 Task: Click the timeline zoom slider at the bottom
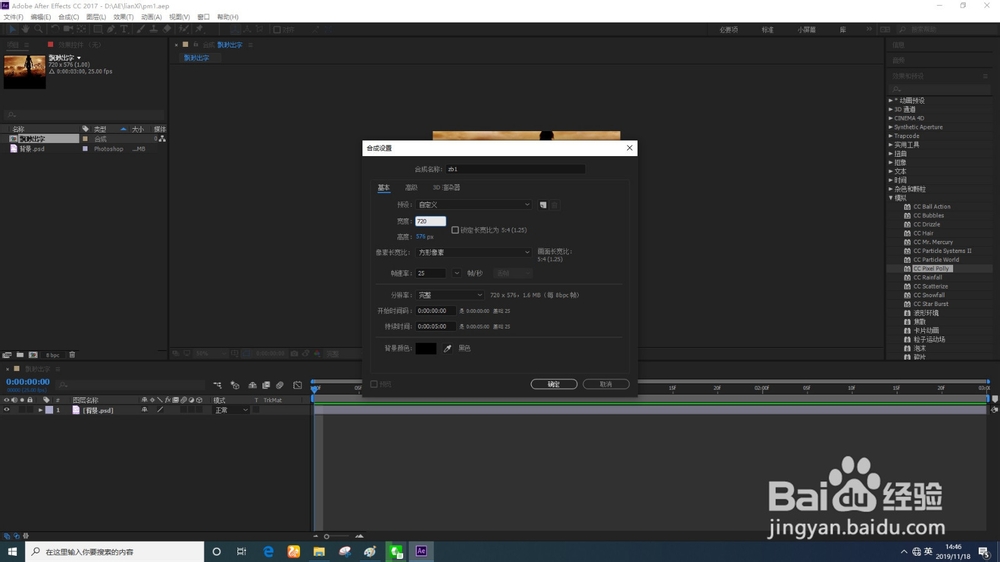click(337, 536)
